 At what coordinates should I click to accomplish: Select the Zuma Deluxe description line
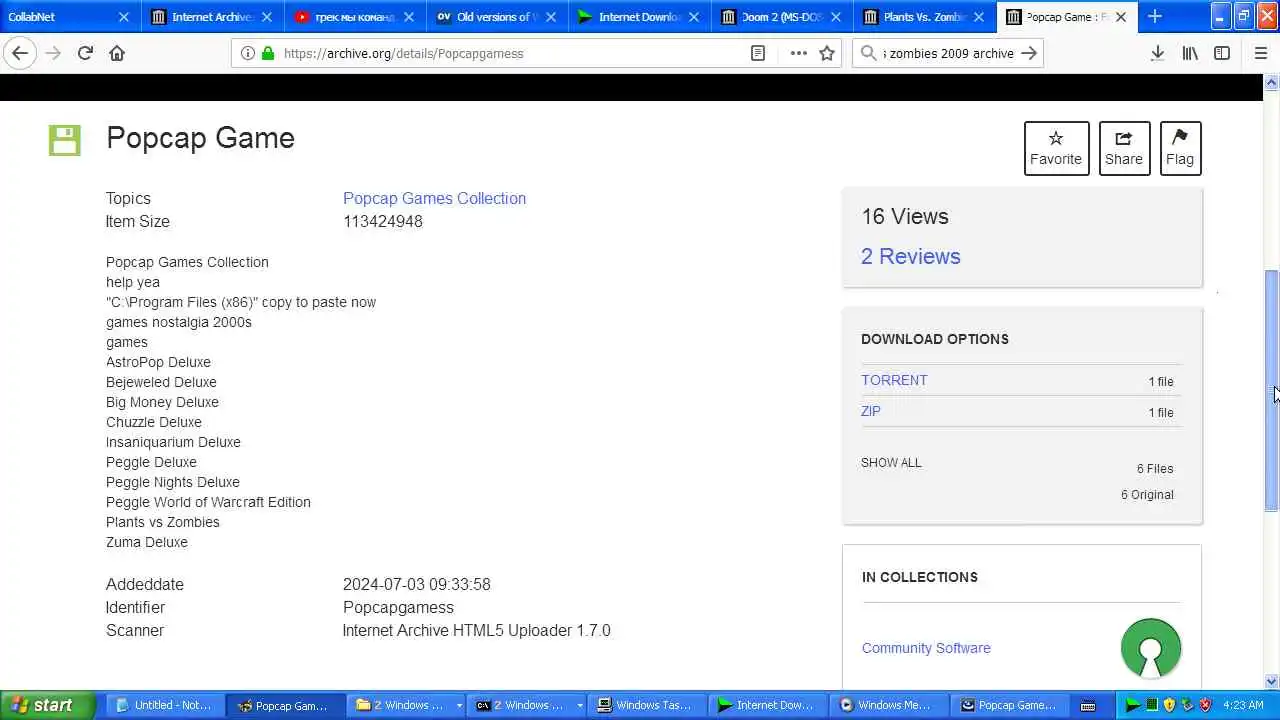pyautogui.click(x=147, y=542)
